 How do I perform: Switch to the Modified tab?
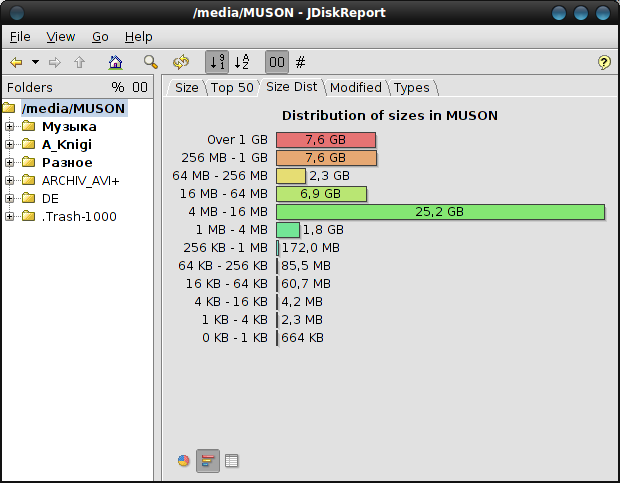tap(356, 87)
